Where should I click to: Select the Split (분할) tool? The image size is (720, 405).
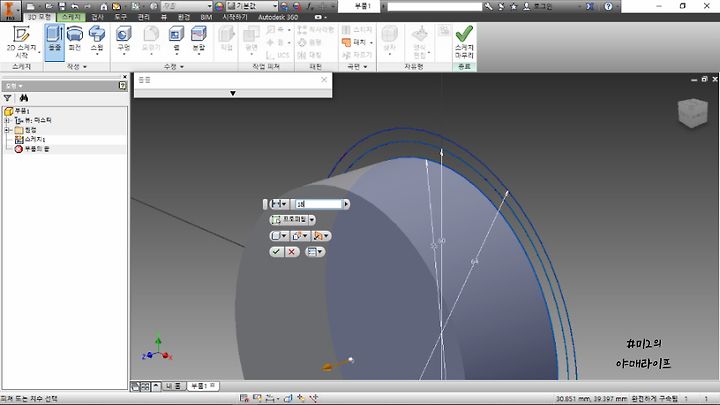[x=198, y=39]
